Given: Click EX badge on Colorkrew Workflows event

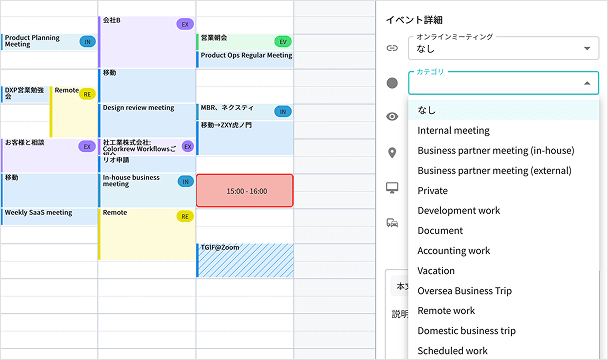Looking at the screenshot, I should click(188, 146).
